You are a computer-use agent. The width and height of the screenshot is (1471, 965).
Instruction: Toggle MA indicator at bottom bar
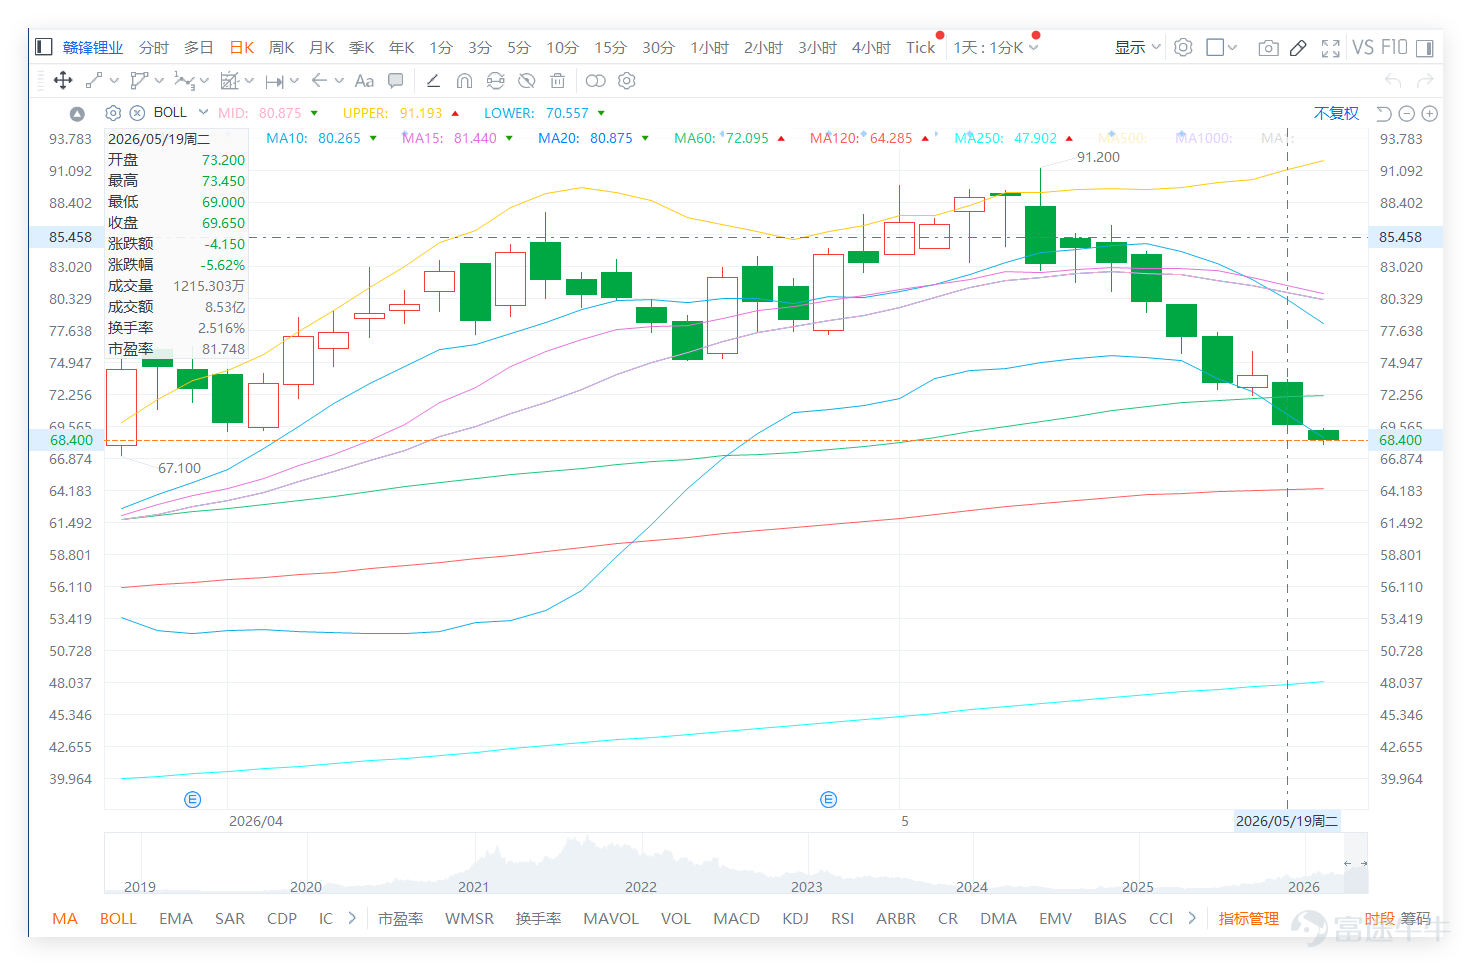click(x=65, y=918)
